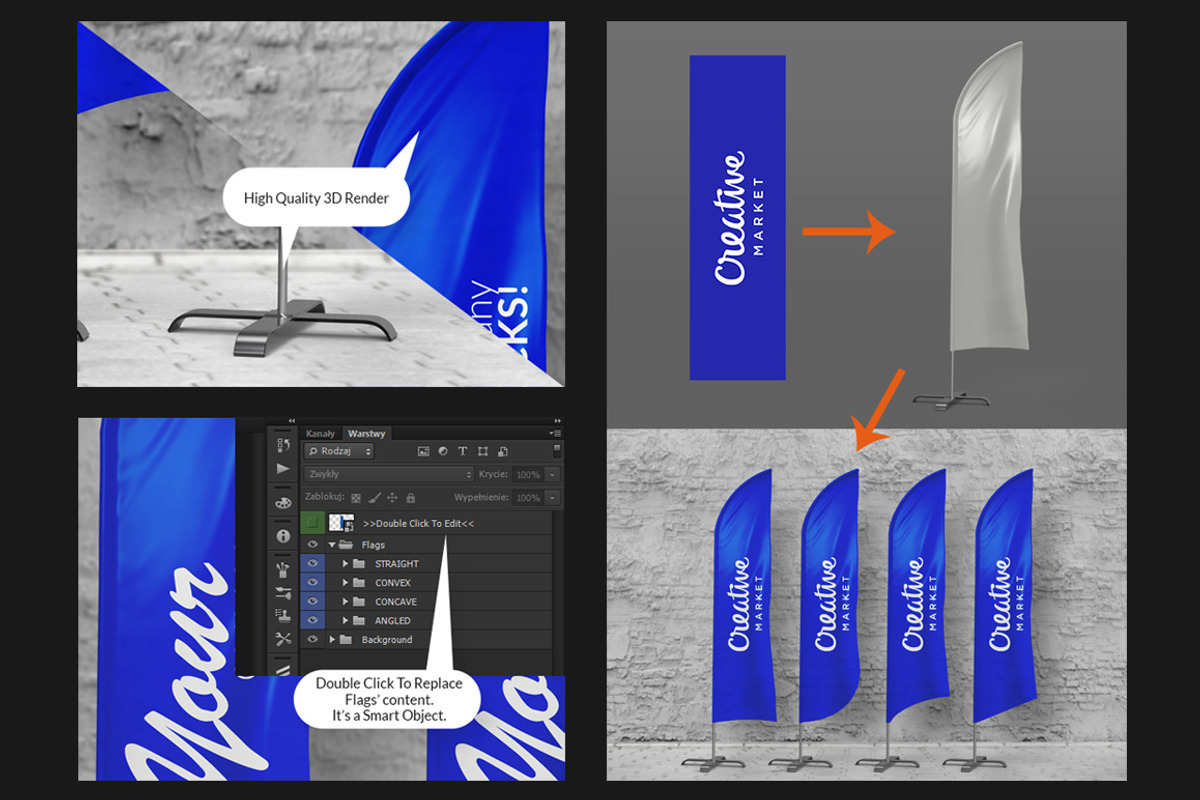Filter layers by adjustment layers icon
This screenshot has width=1200, height=800.
pos(443,451)
